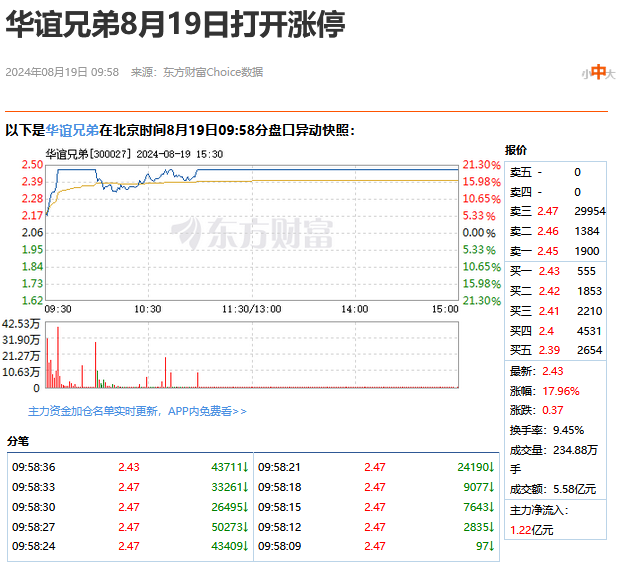Screen dimensions: 623x569
Task: Click the 东方财富 watermark logo on chart
Action: click(252, 234)
